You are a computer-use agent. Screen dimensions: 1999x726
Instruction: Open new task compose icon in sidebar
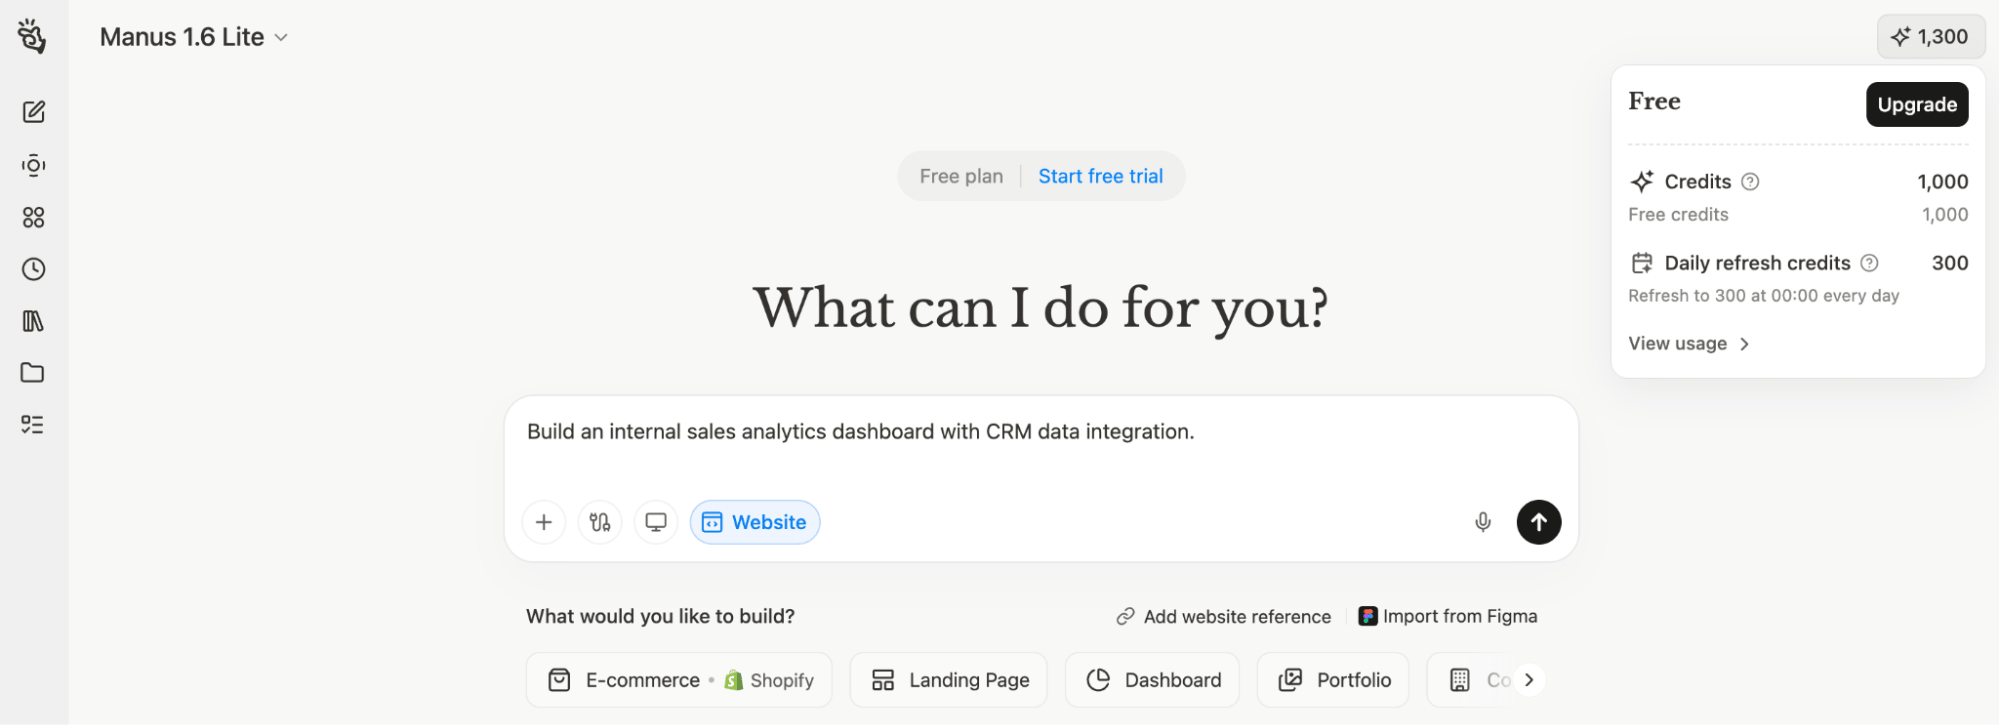coord(33,111)
